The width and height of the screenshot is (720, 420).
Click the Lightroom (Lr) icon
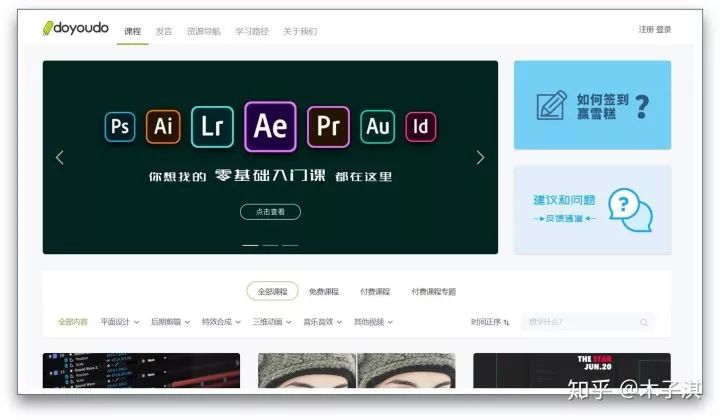tap(212, 126)
